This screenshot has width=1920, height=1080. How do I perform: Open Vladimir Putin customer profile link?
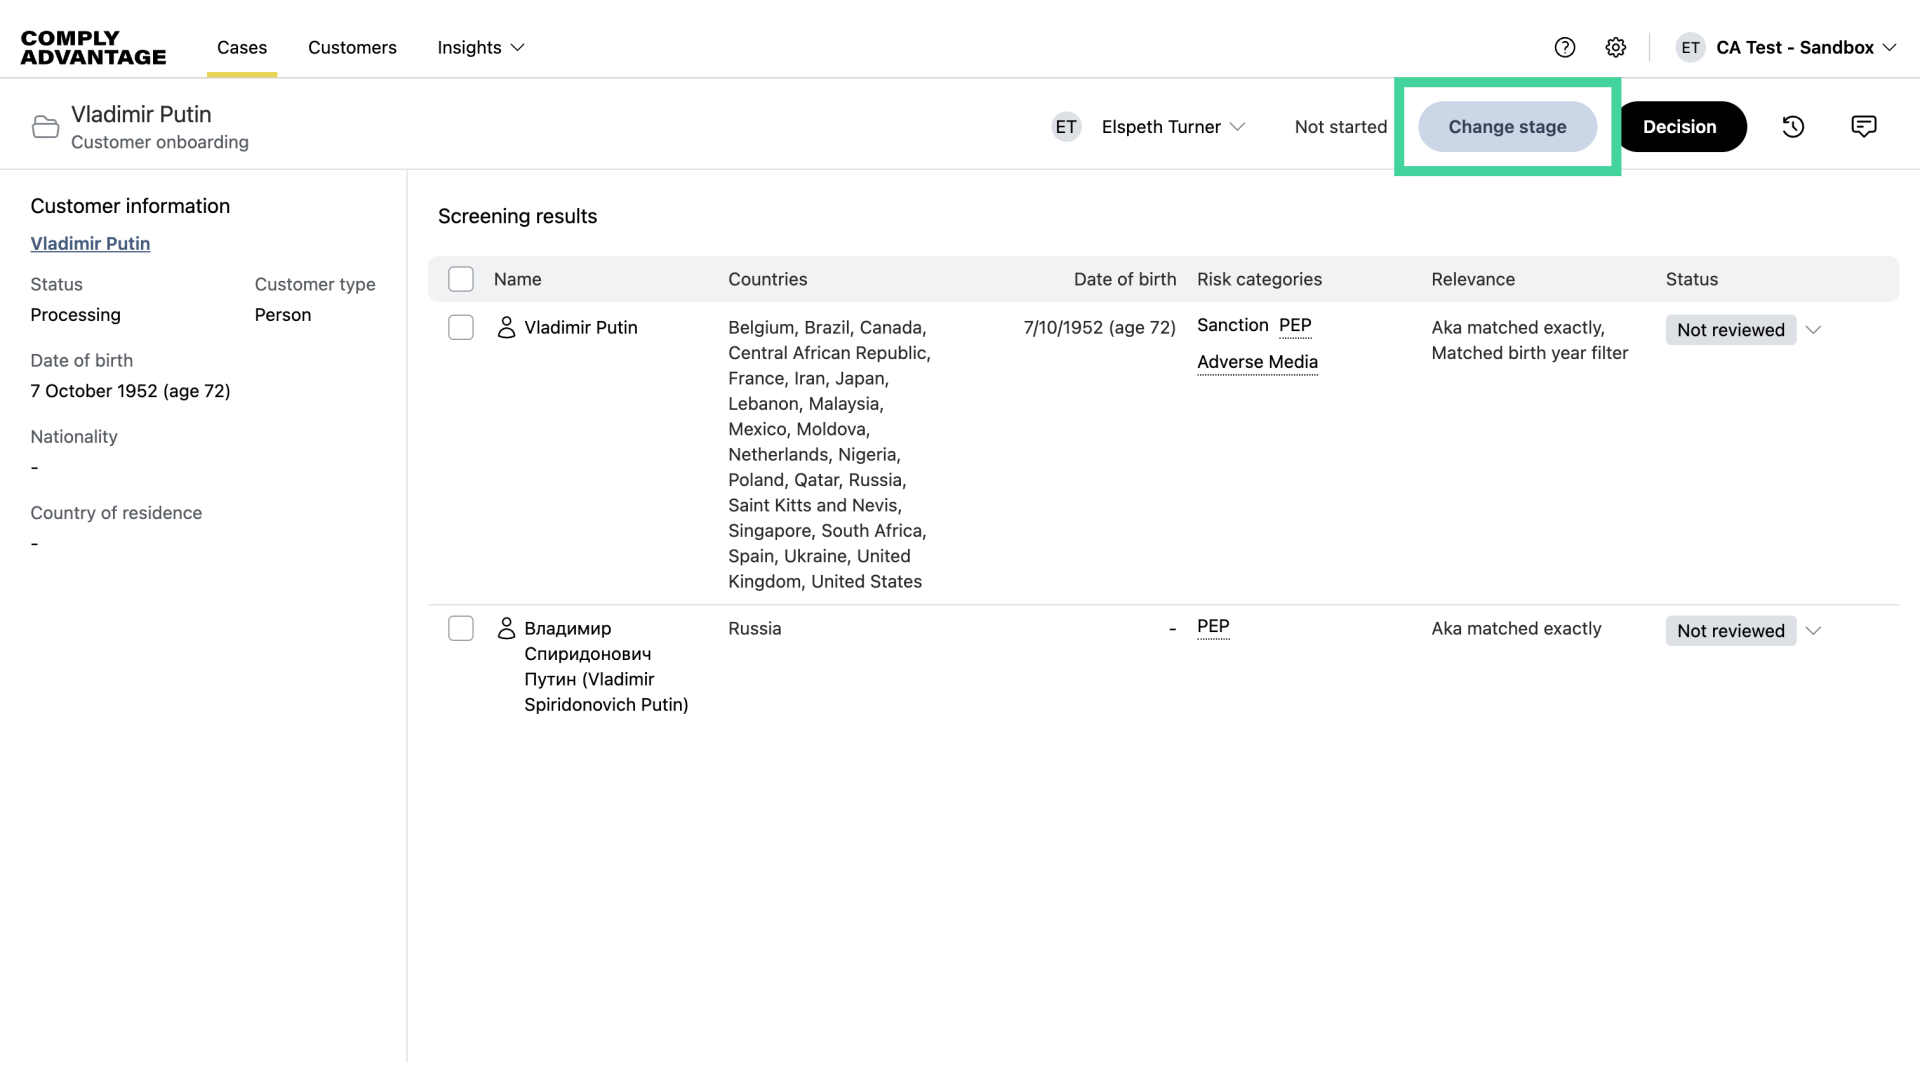[90, 244]
